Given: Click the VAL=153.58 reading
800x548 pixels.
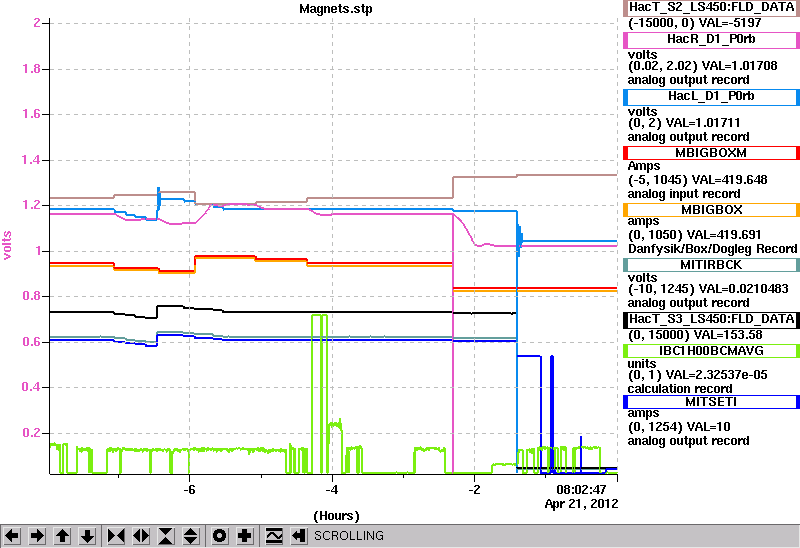Looking at the screenshot, I should pos(729,335).
